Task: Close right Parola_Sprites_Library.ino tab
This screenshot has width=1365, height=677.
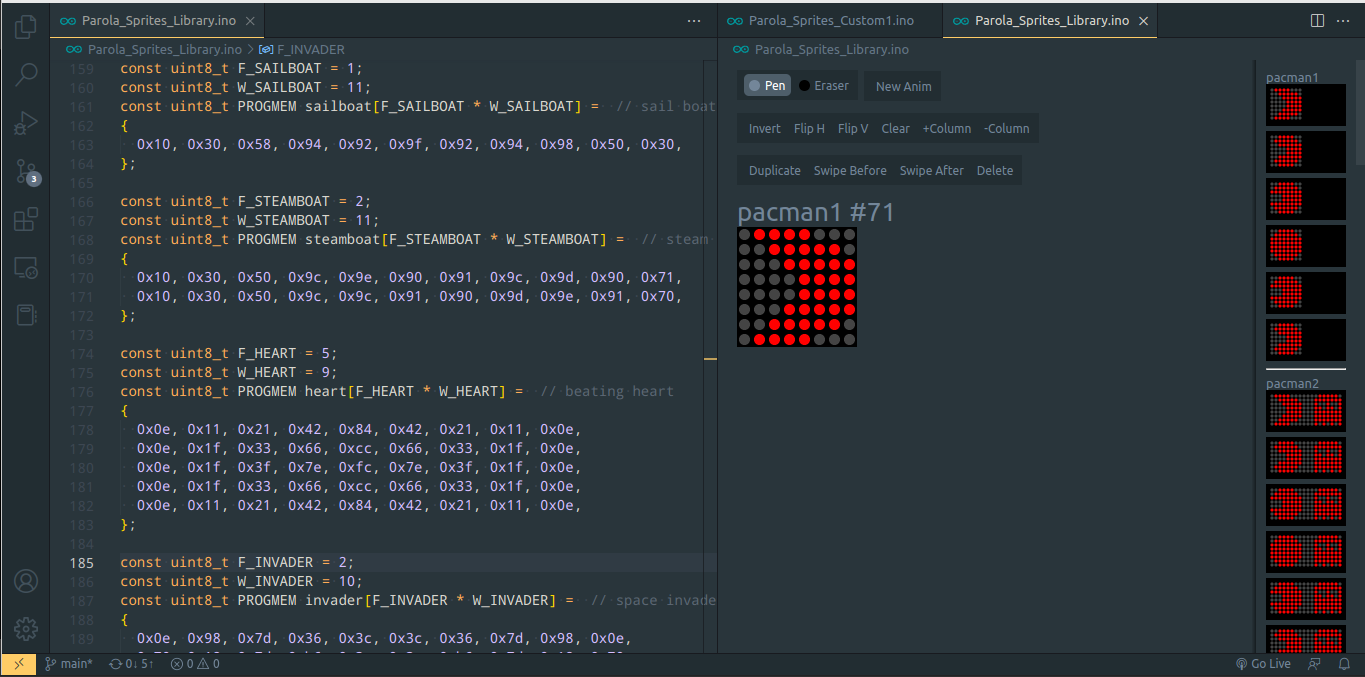Action: point(1143,21)
